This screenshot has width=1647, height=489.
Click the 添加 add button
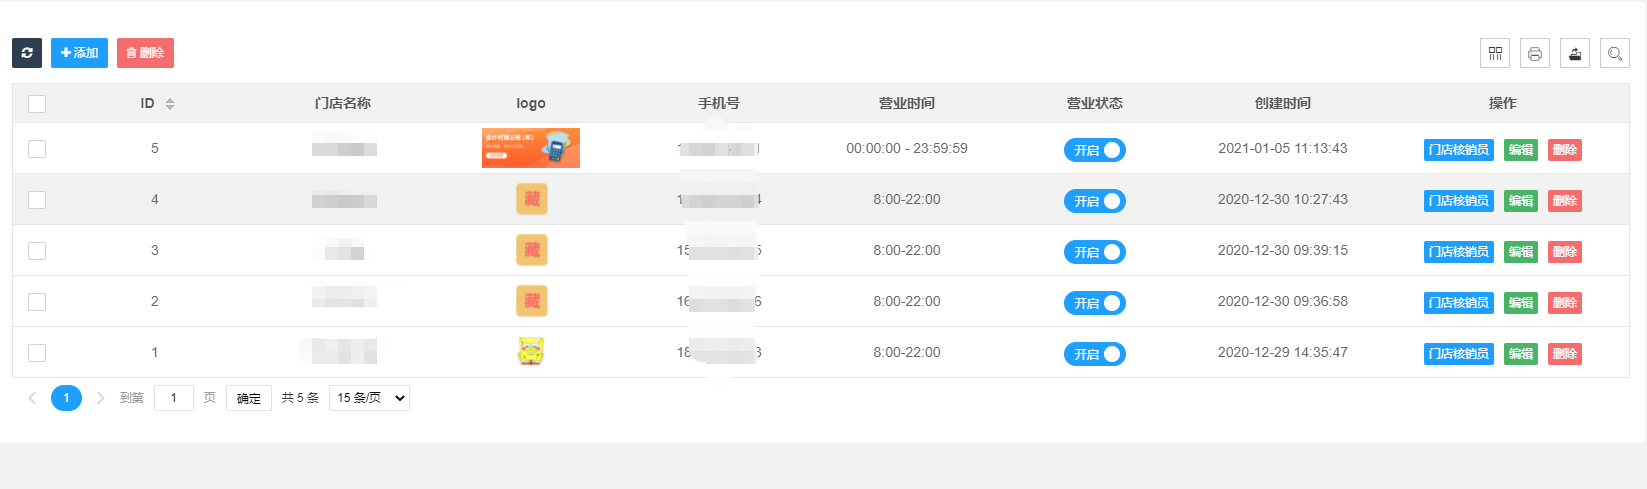pyautogui.click(x=79, y=53)
